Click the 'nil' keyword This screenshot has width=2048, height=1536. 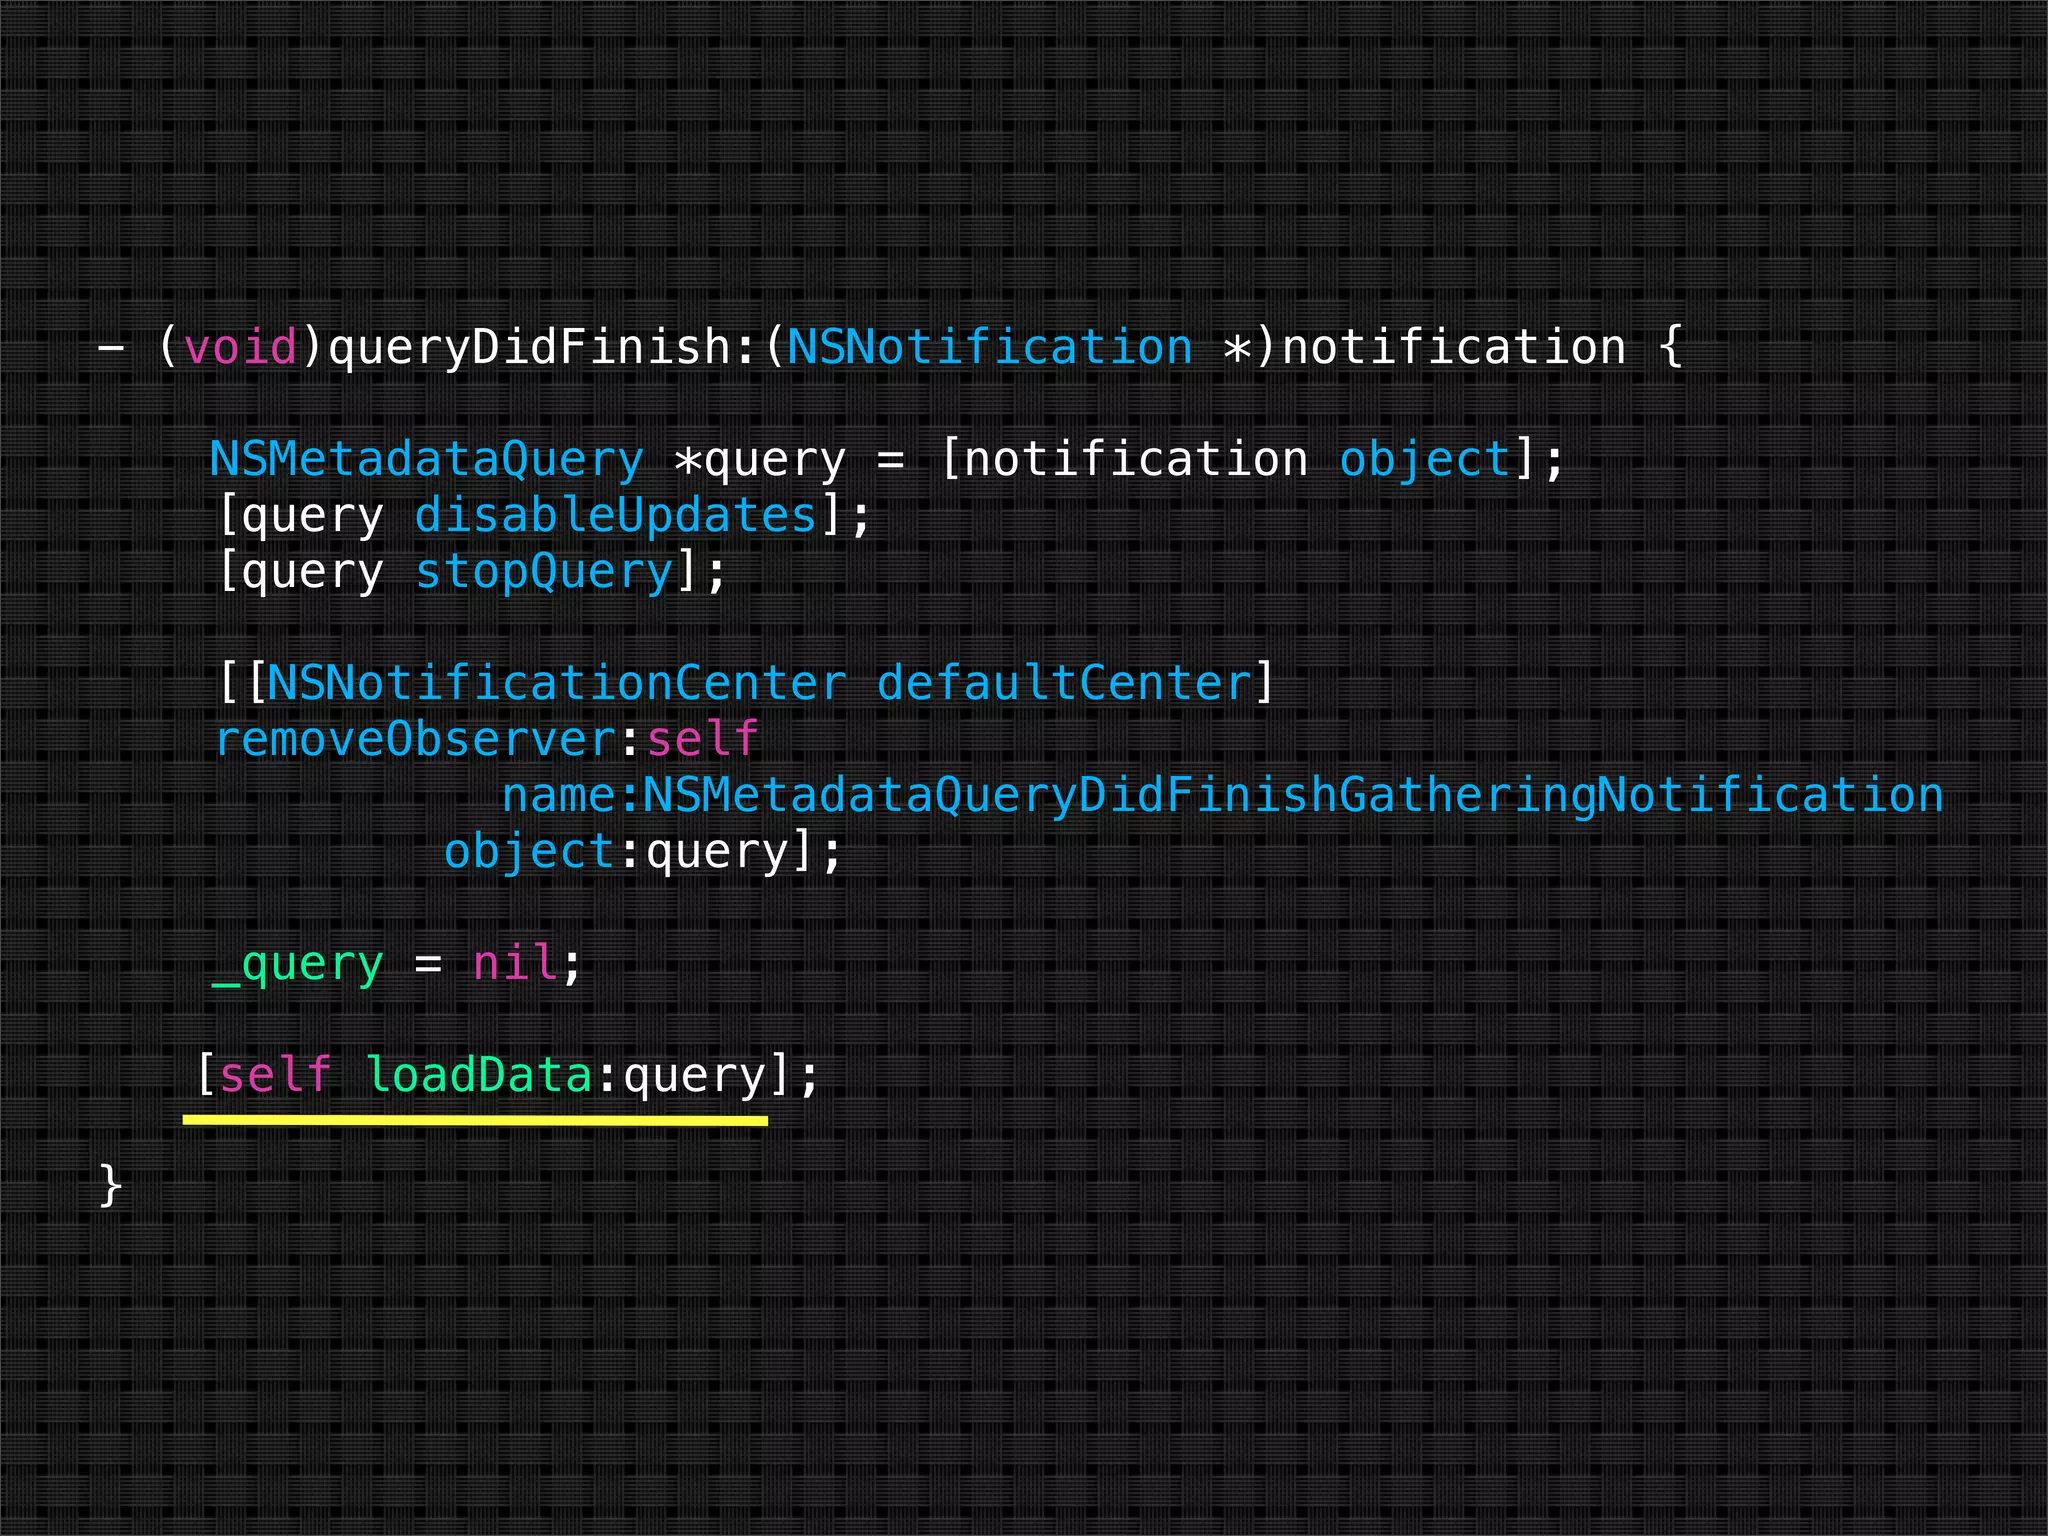[516, 963]
